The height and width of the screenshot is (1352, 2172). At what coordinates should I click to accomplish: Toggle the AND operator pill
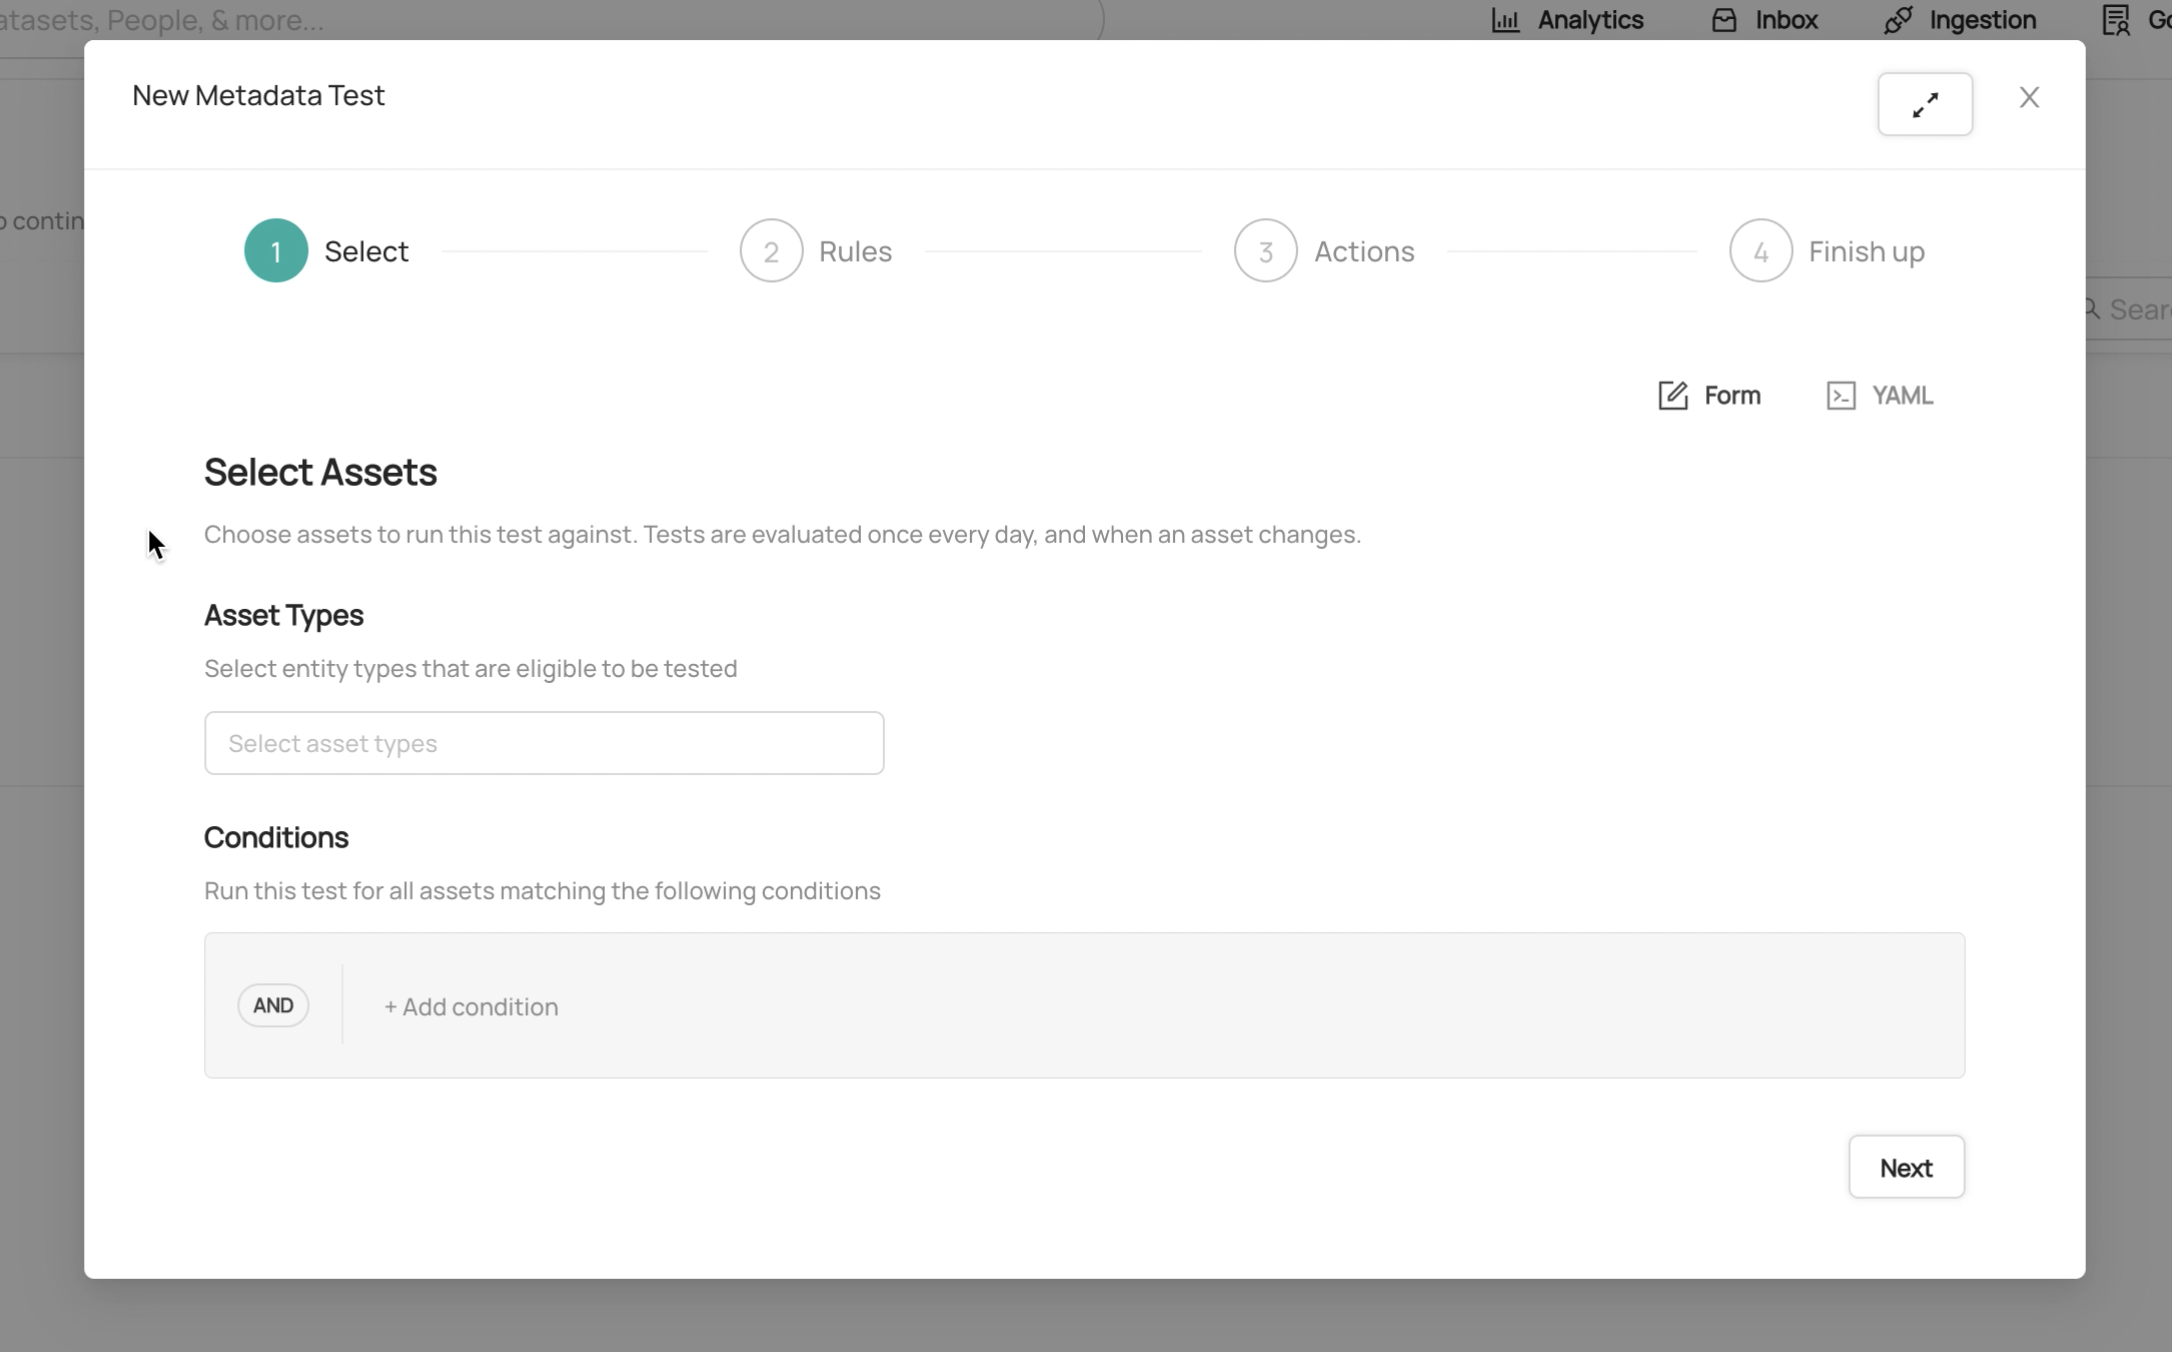coord(273,1005)
